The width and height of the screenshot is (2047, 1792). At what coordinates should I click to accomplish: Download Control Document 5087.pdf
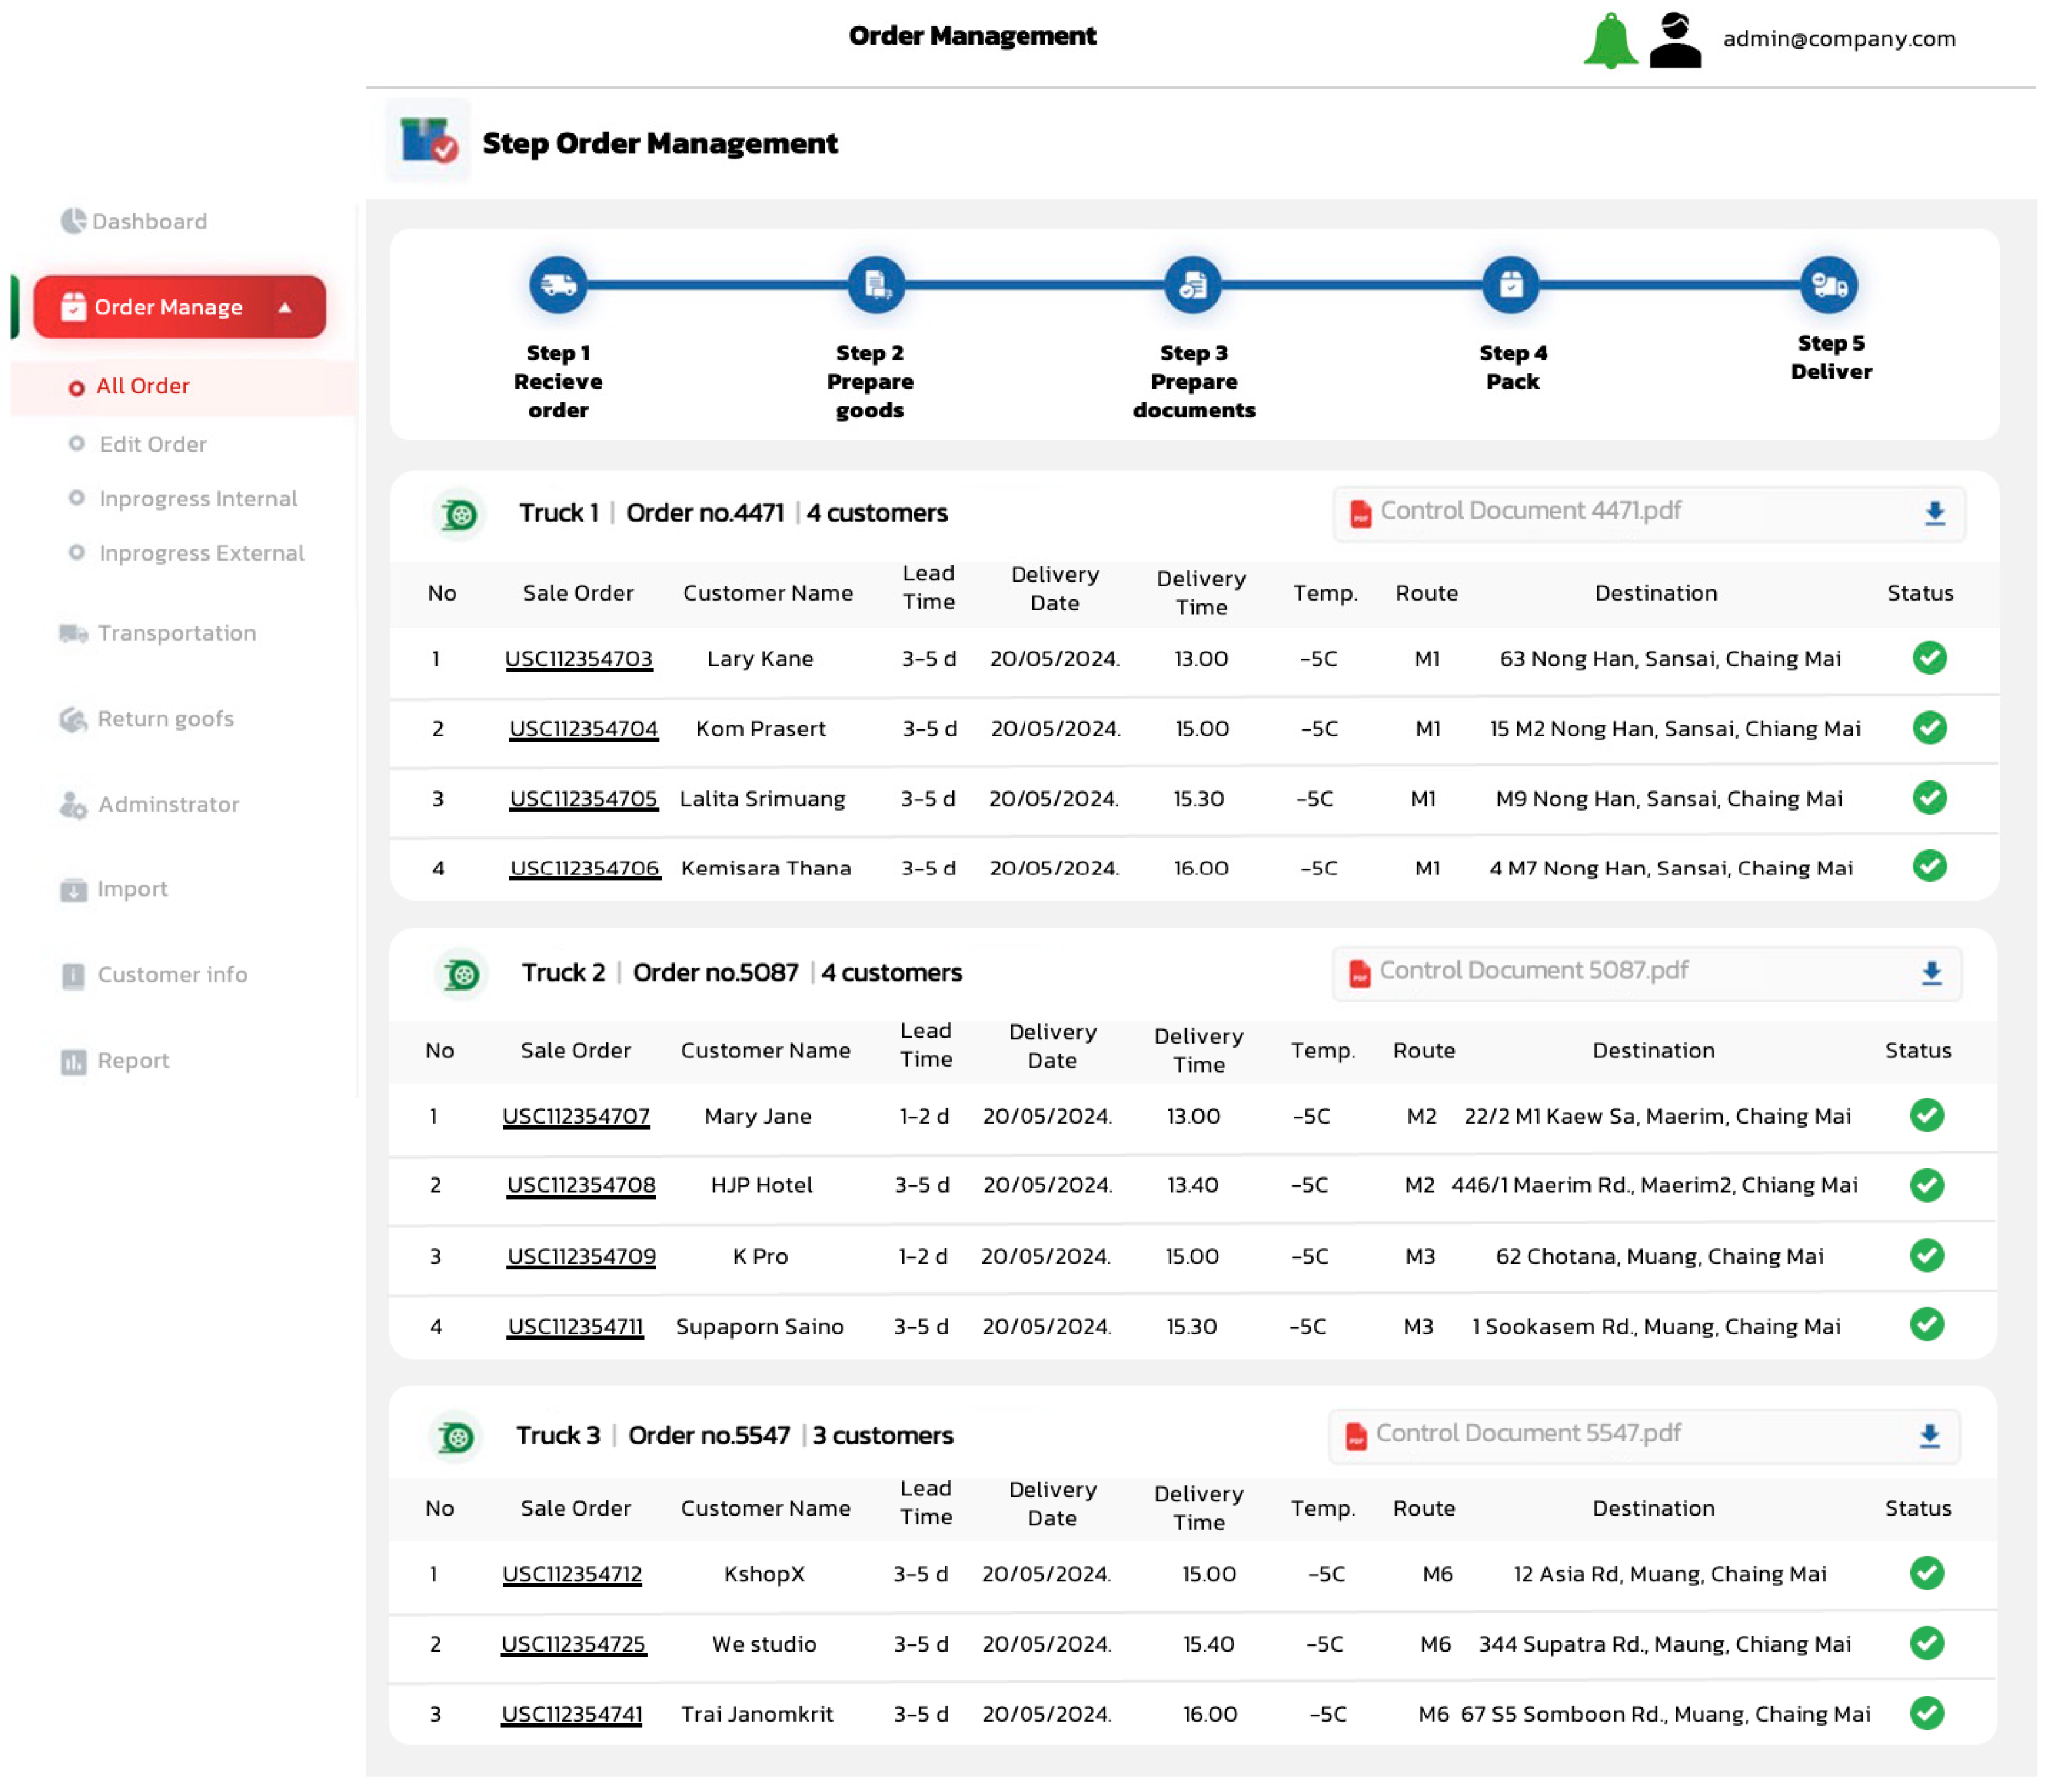click(1931, 973)
